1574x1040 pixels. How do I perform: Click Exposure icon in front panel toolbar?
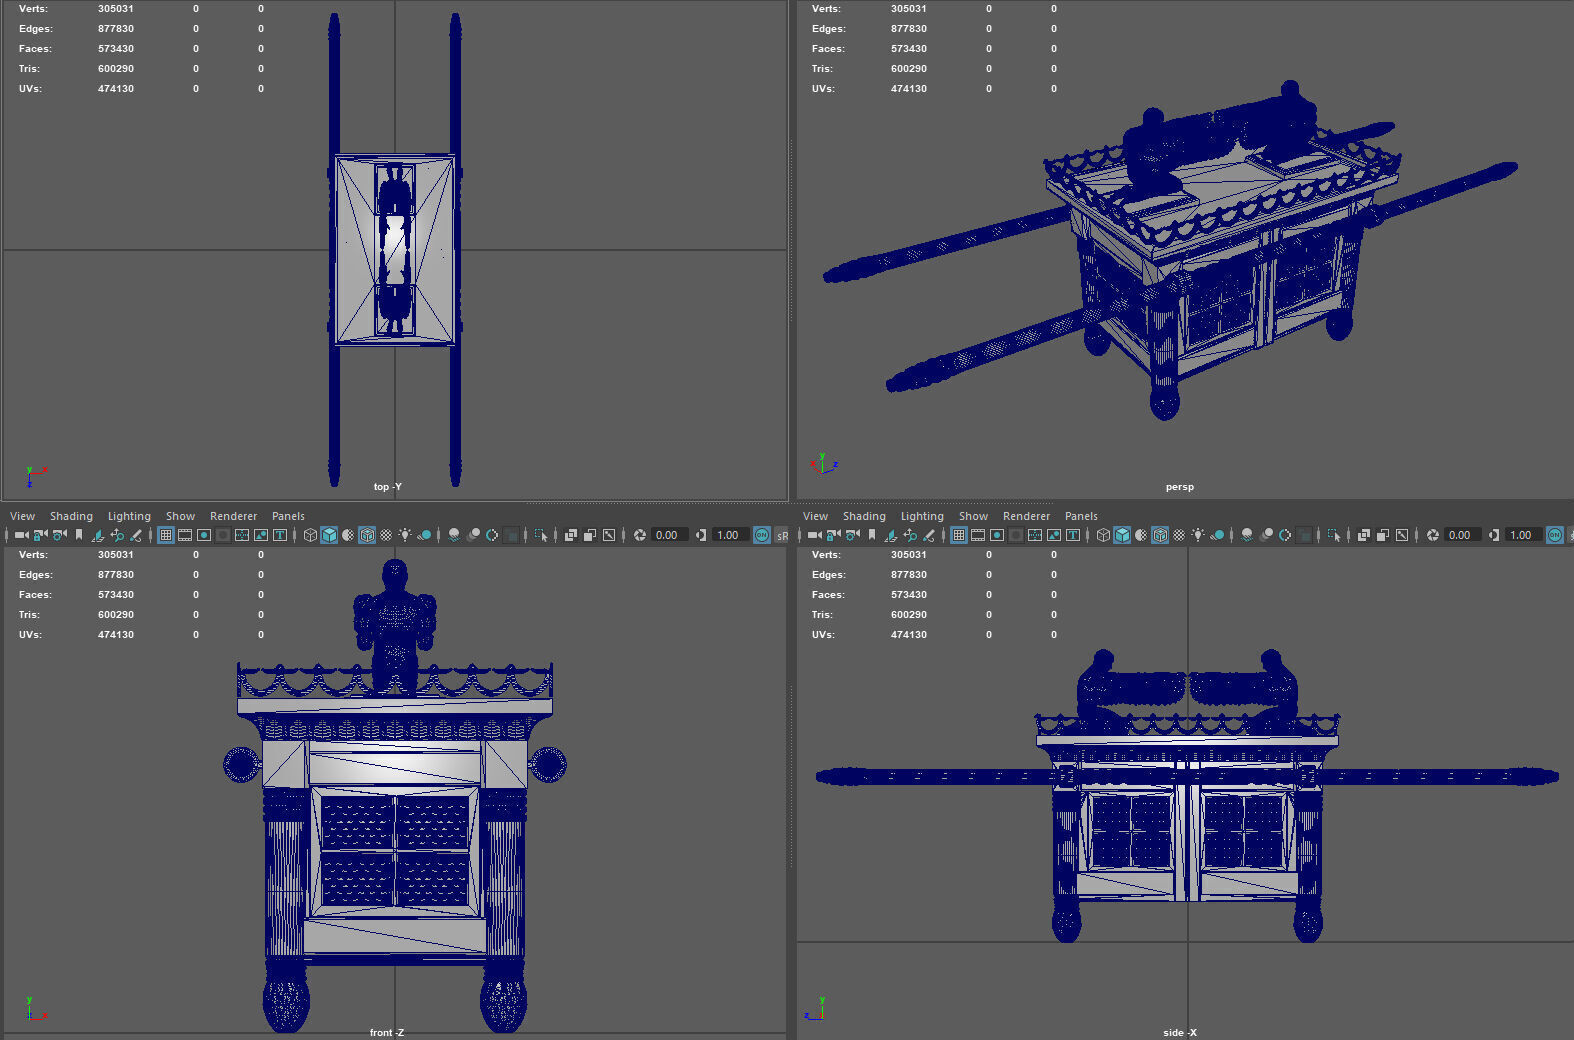point(639,535)
